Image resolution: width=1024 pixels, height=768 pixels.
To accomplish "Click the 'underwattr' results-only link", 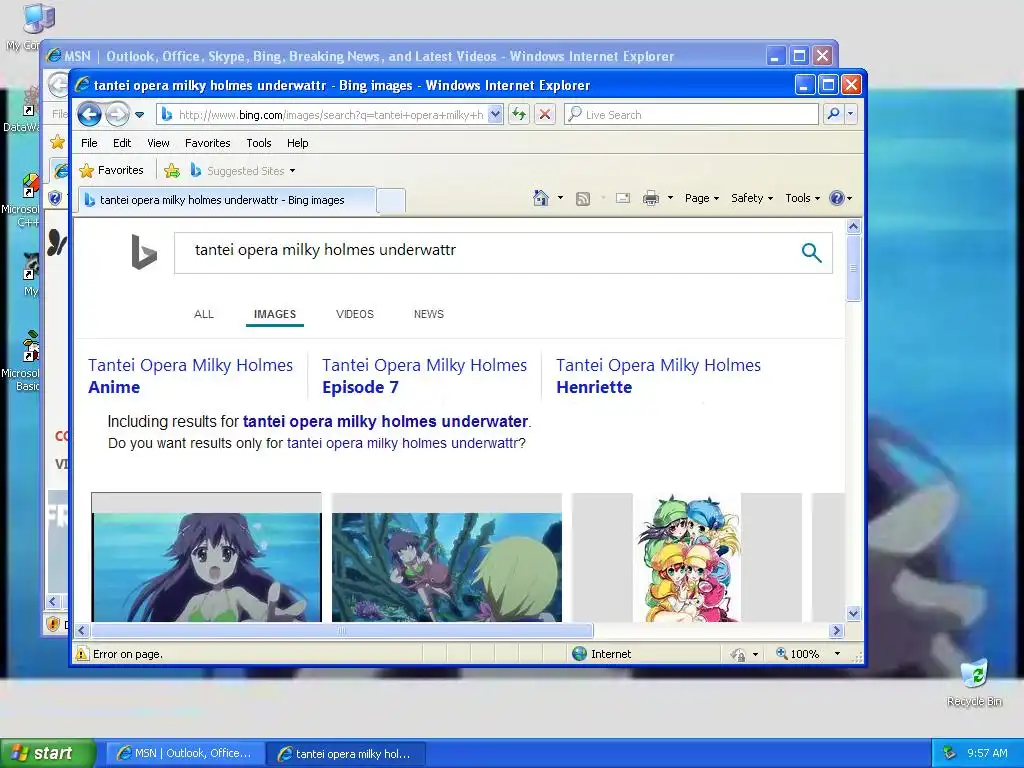I will click(x=402, y=443).
